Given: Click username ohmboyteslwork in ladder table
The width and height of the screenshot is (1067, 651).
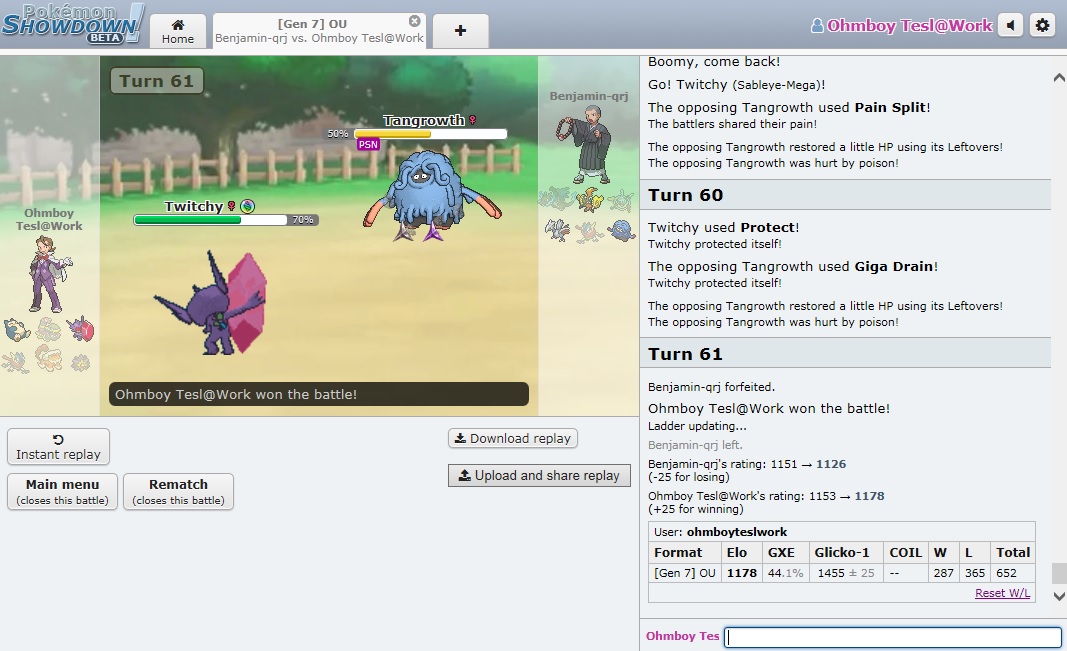Looking at the screenshot, I should click(x=736, y=532).
